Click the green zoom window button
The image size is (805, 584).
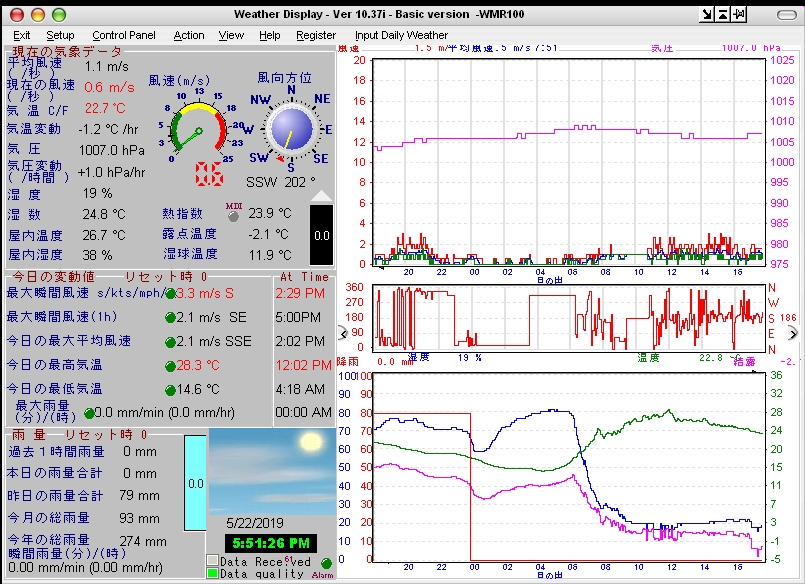(59, 15)
